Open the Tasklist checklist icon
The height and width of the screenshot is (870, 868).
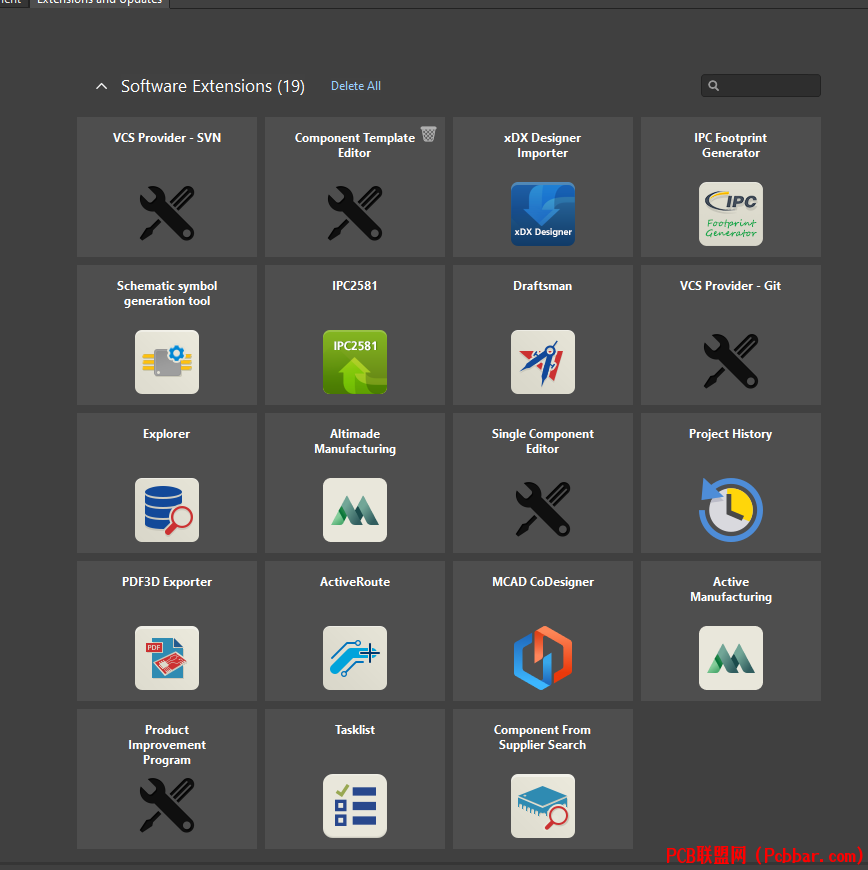tap(355, 806)
